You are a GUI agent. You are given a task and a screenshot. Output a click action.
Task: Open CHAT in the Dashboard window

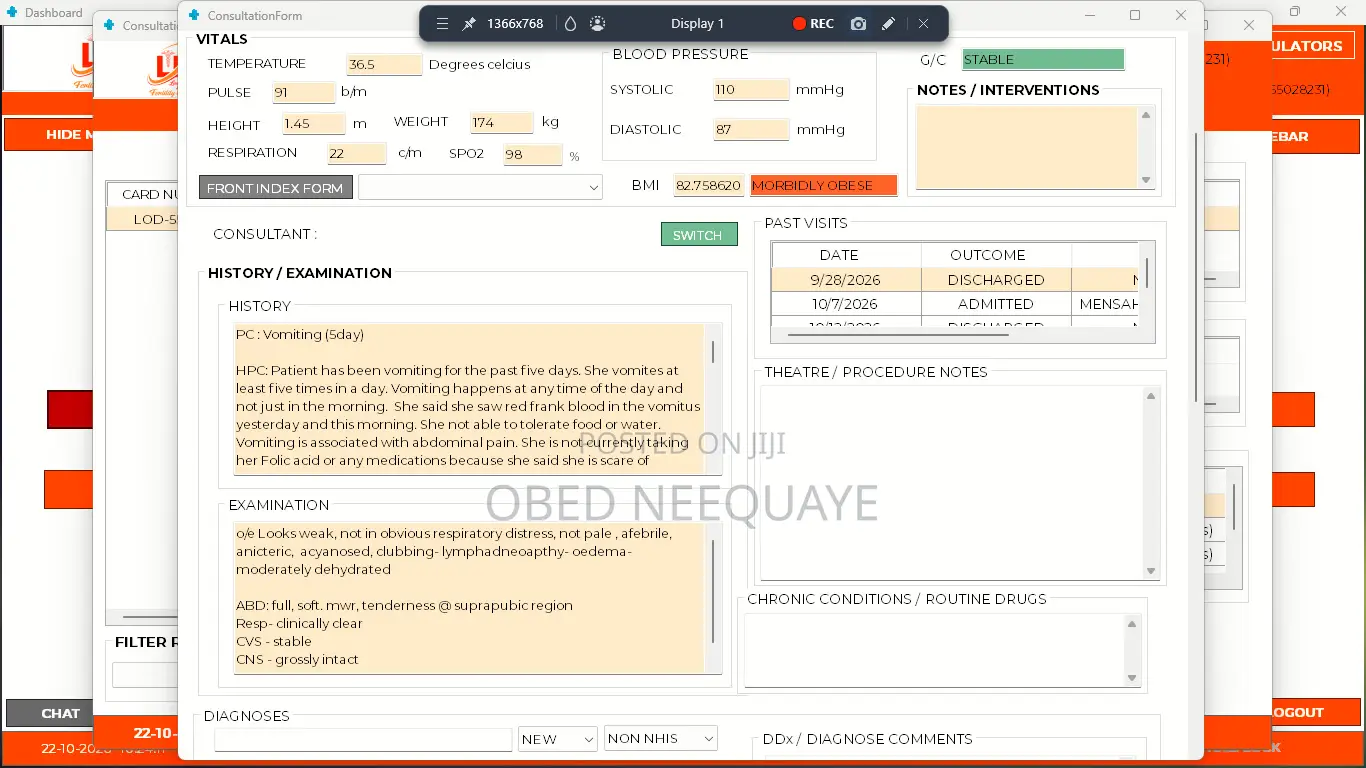click(x=50, y=714)
